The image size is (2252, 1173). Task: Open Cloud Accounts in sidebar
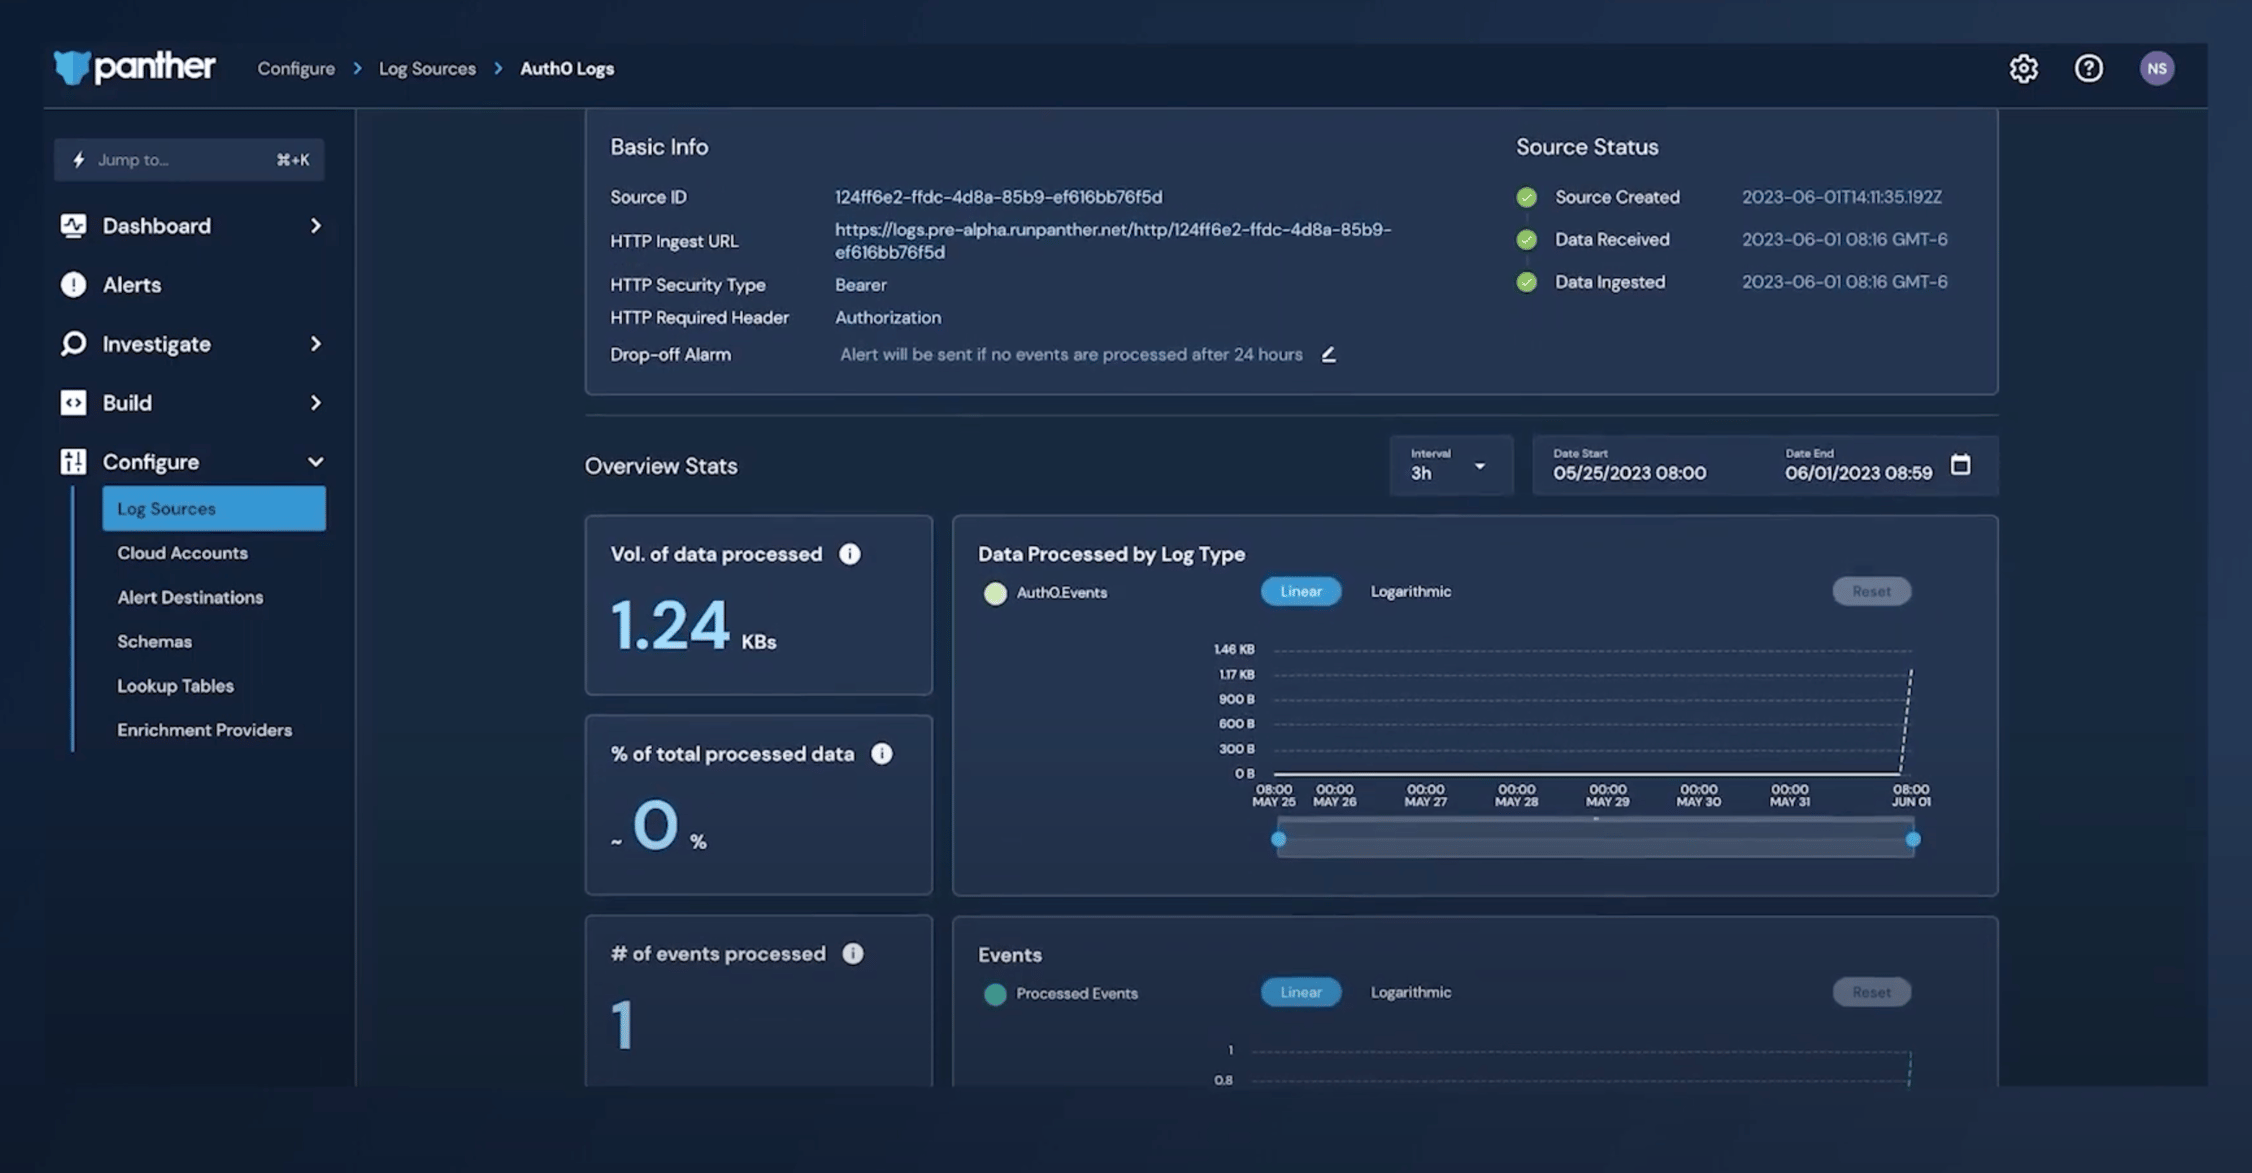coord(182,553)
